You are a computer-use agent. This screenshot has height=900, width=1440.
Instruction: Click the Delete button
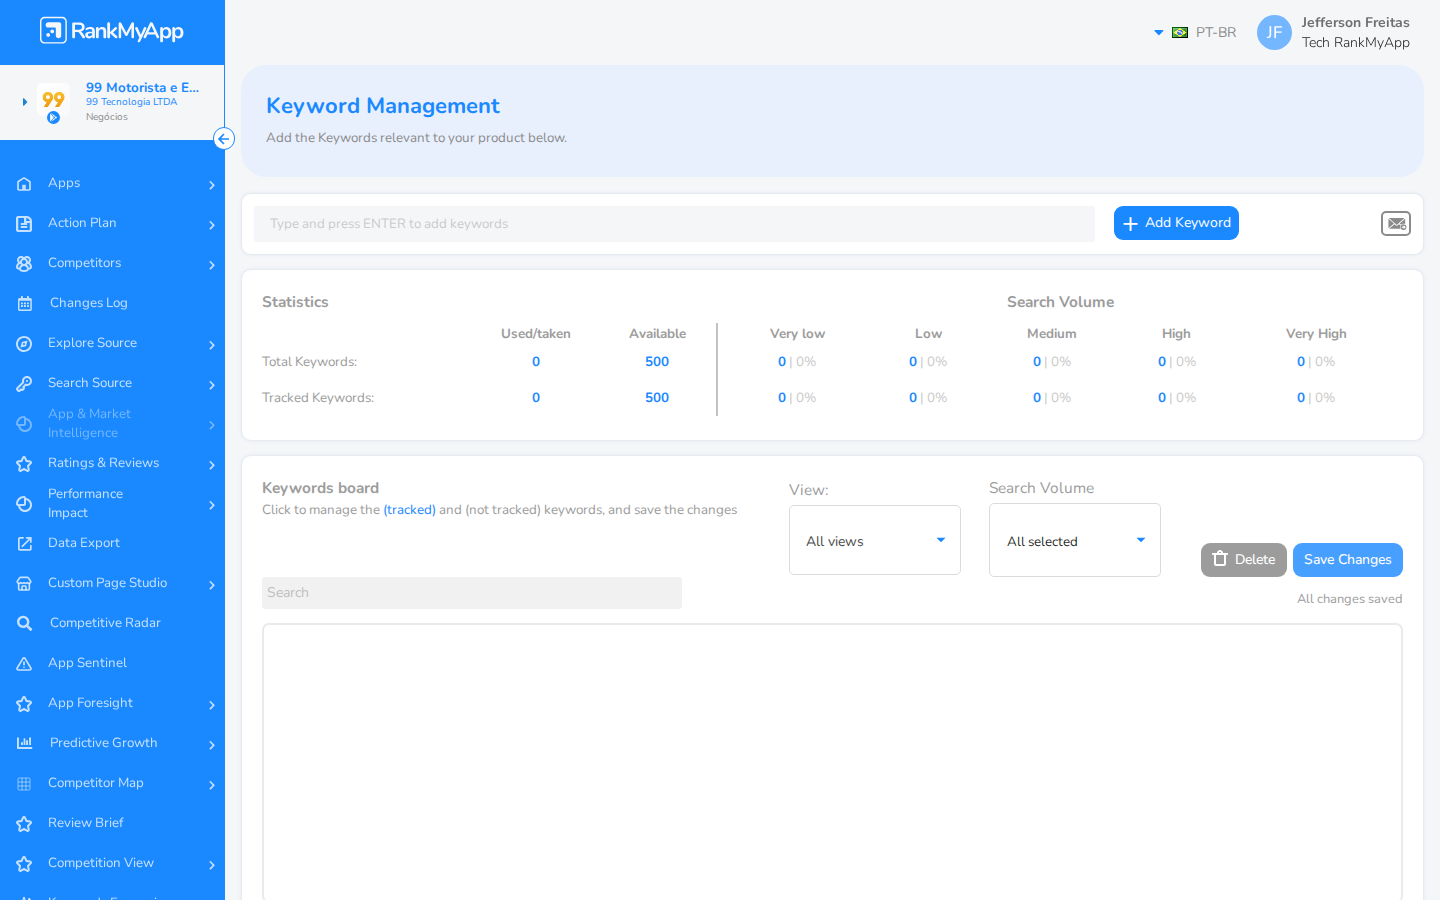[x=1244, y=560]
